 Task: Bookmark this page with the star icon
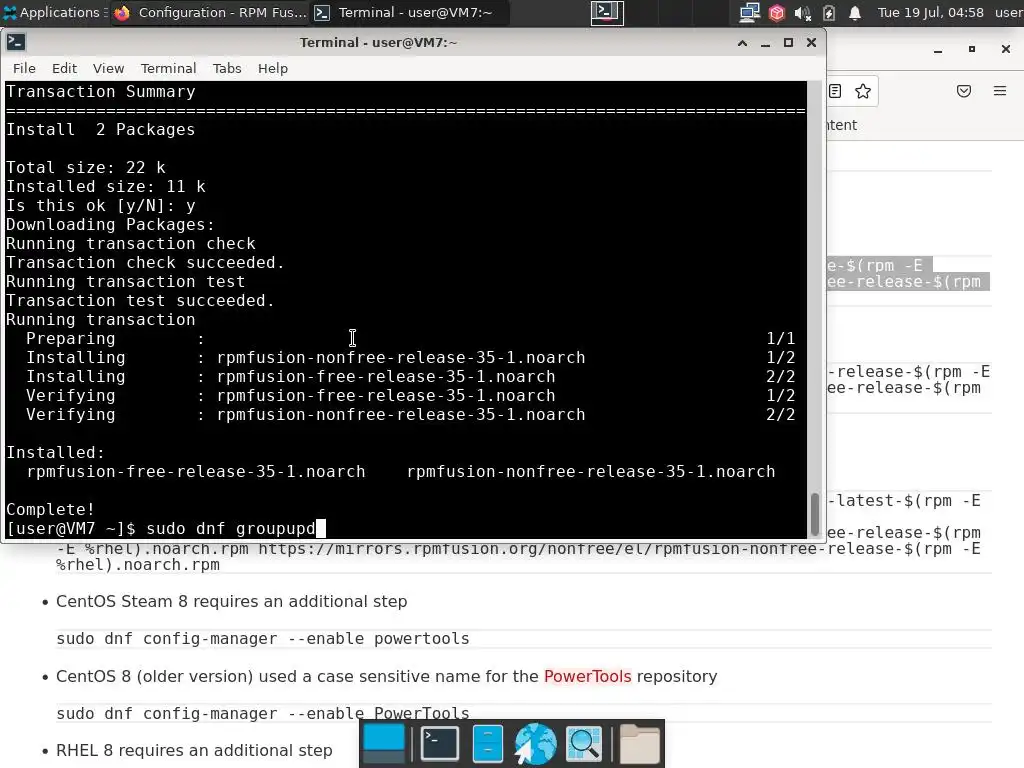(x=863, y=91)
